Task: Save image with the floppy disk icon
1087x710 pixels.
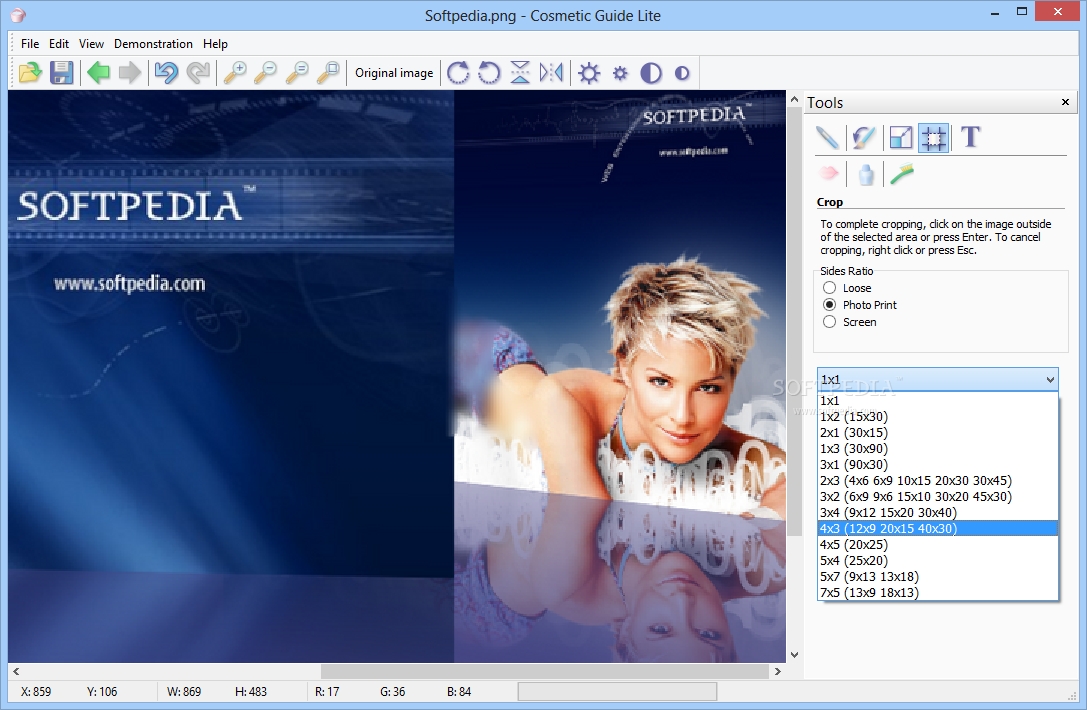Action: (x=62, y=73)
